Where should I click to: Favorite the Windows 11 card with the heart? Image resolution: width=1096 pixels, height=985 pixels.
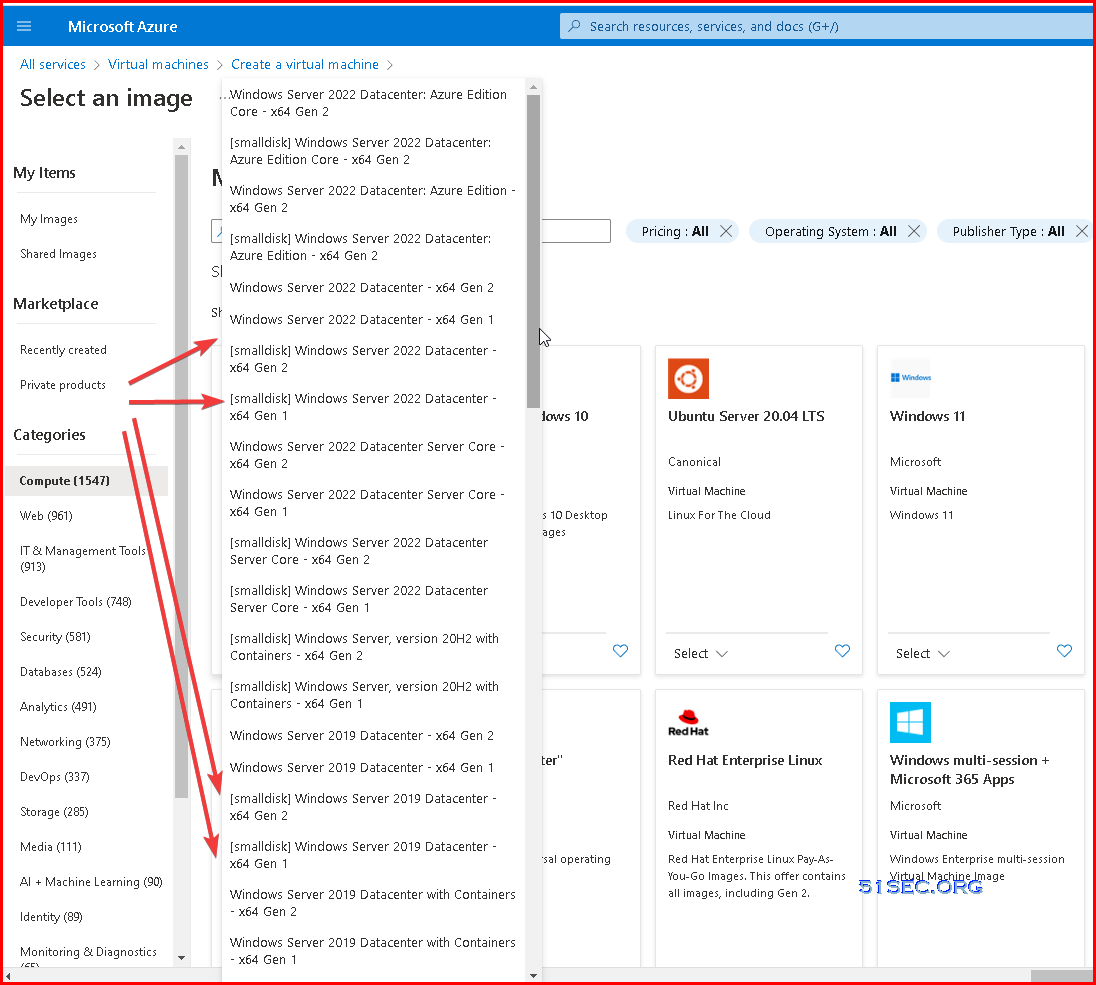point(1064,651)
